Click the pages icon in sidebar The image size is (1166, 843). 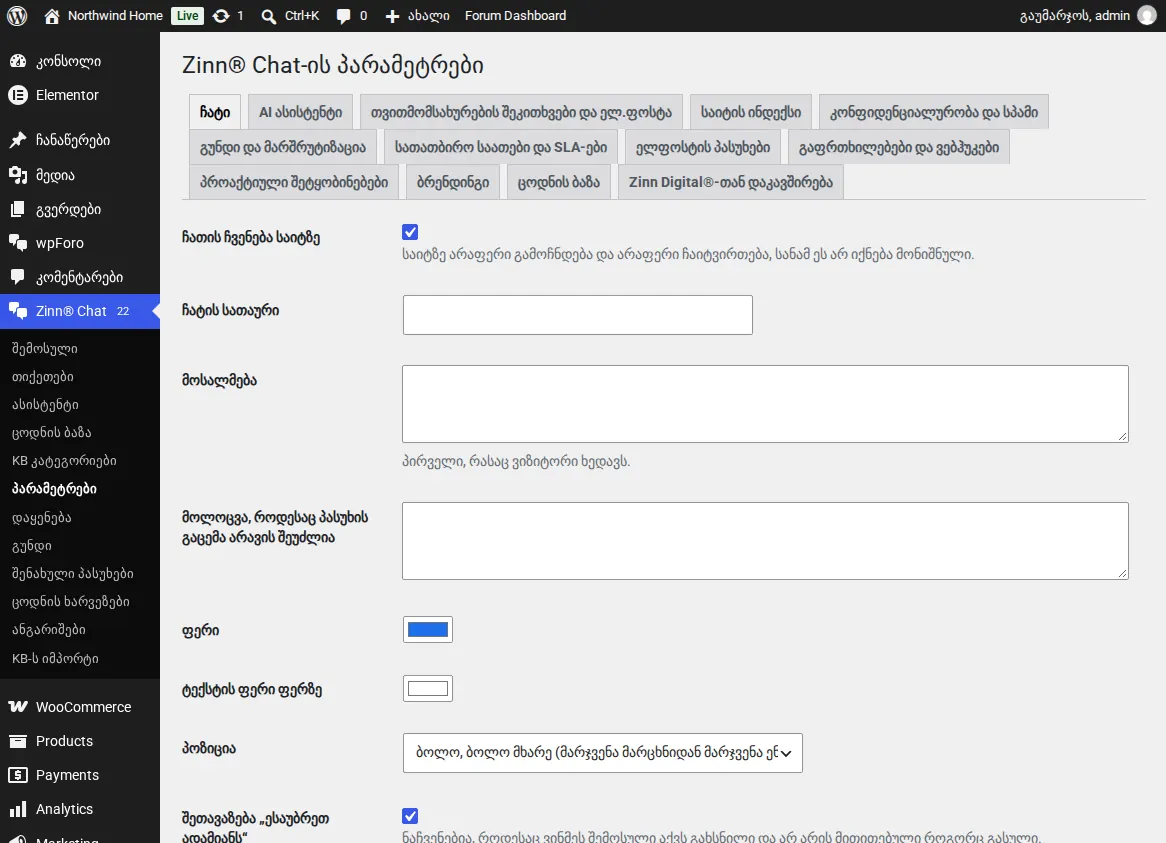[18, 209]
